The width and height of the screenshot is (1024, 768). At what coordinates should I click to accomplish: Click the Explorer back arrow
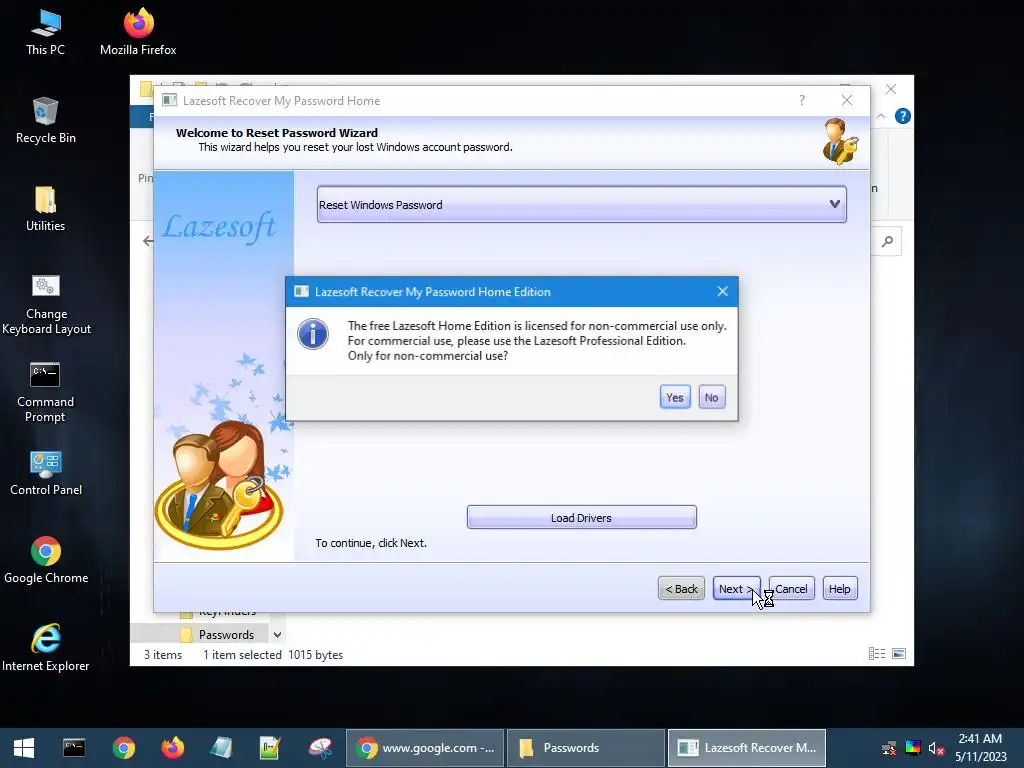[x=148, y=241]
